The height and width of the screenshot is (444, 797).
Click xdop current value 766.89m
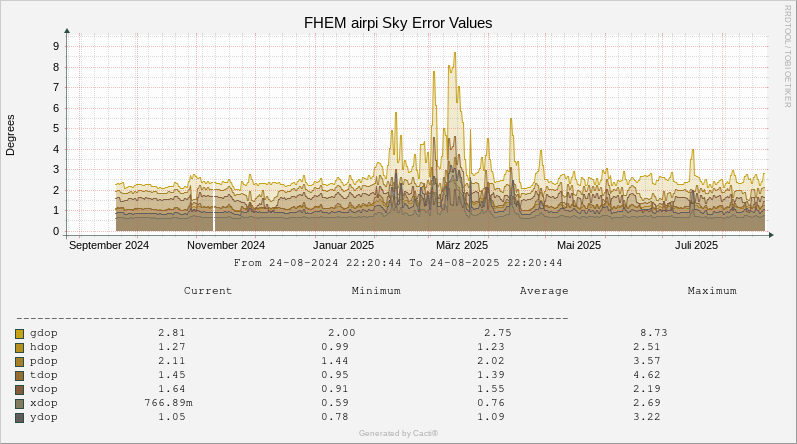click(169, 403)
